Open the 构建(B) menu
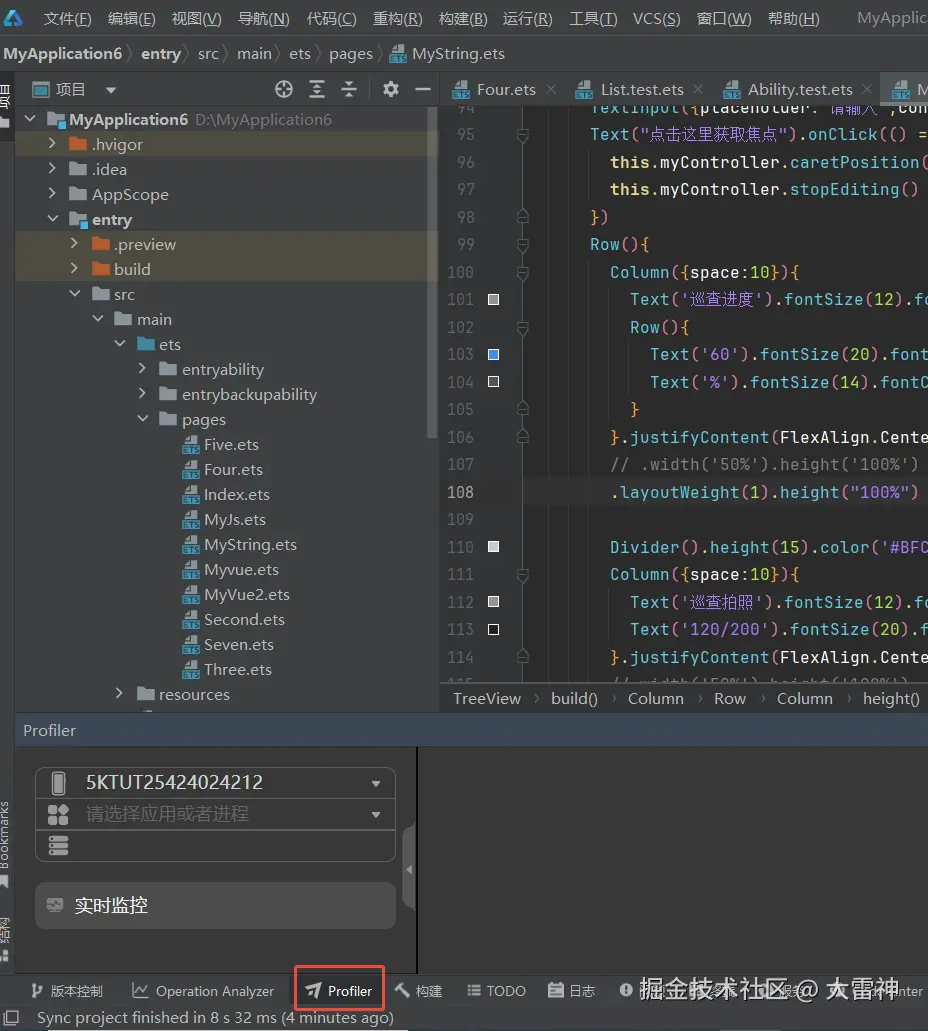 tap(463, 19)
